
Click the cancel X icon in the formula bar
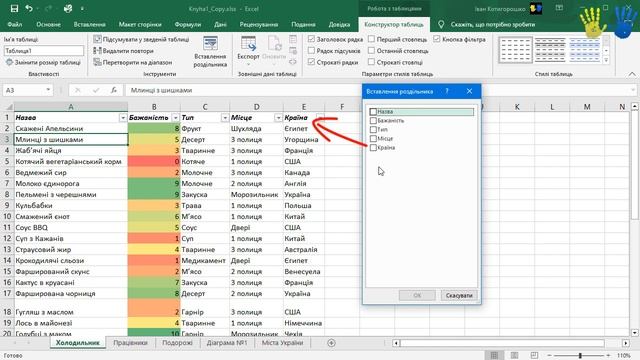(x=78, y=90)
